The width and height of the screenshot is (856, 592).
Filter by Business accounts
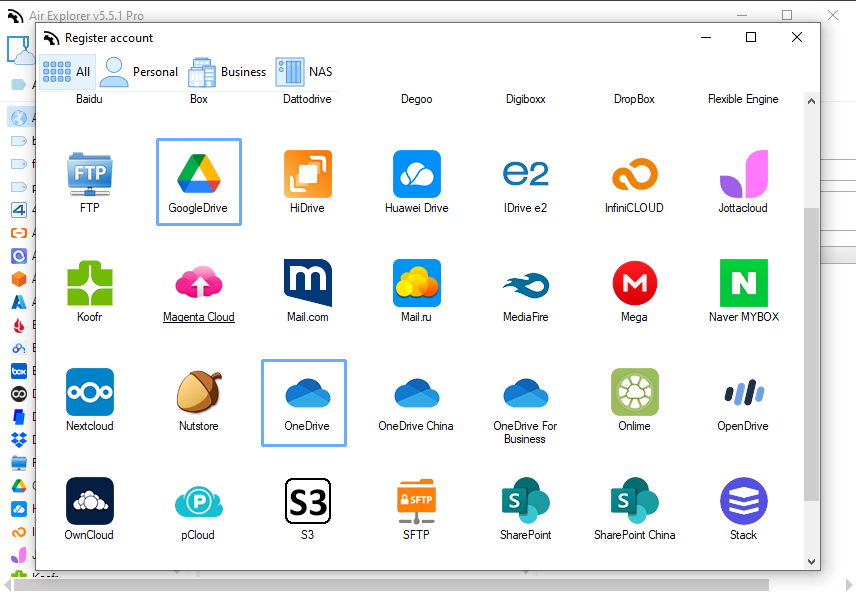[227, 72]
